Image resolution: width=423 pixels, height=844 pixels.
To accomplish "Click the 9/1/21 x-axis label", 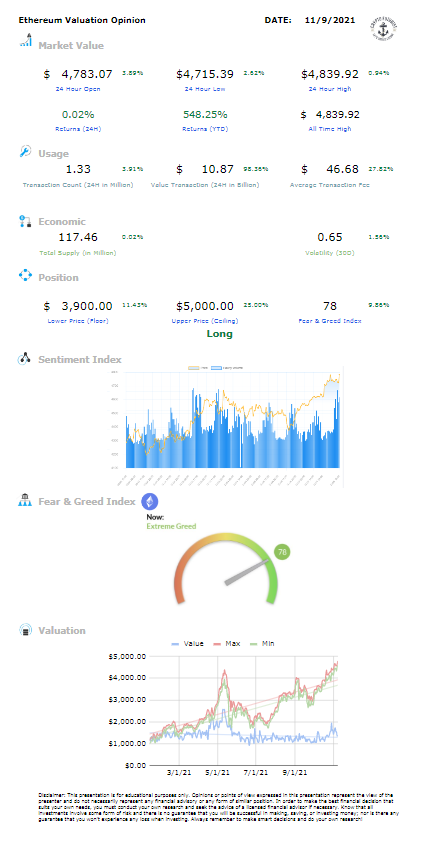I will pos(295,772).
